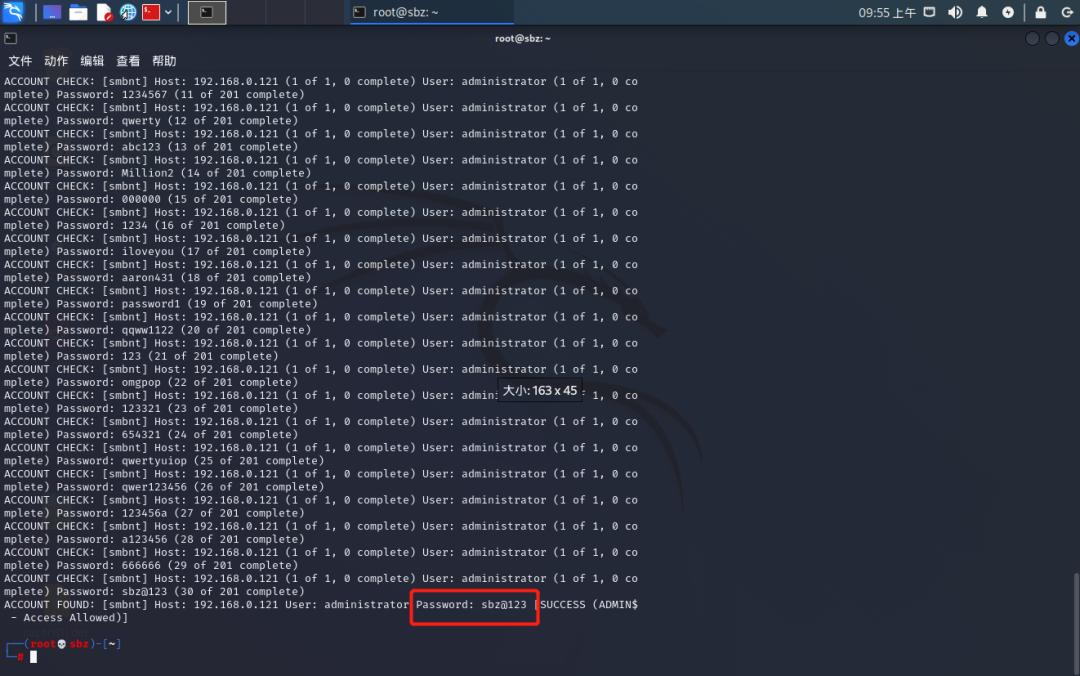Click the 'Password: omgpop' output line
The image size is (1080, 676).
(151, 382)
